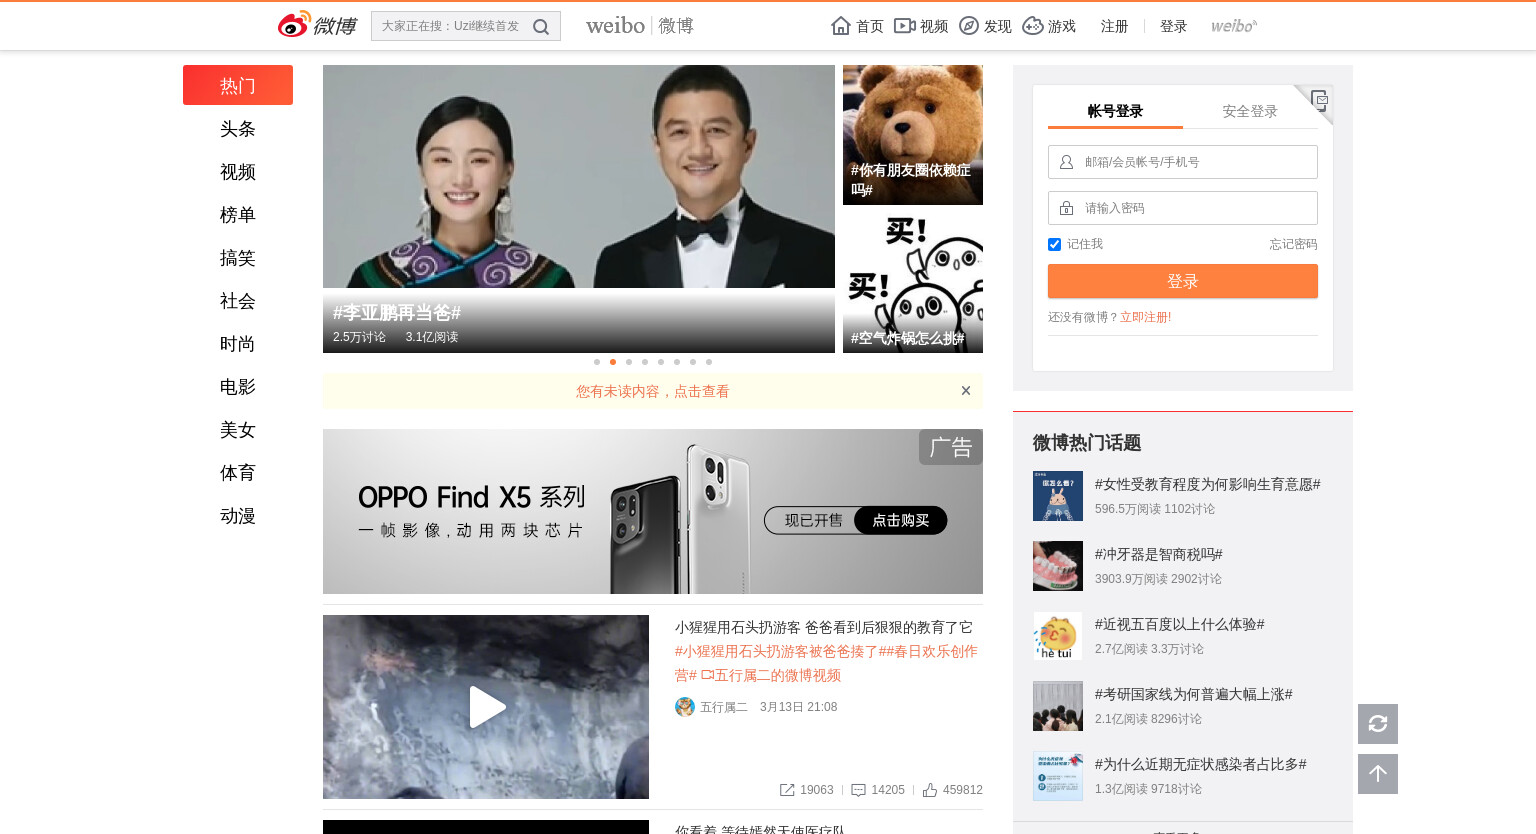Open the video icon 视频
The width and height of the screenshot is (1536, 834).
coord(905,26)
